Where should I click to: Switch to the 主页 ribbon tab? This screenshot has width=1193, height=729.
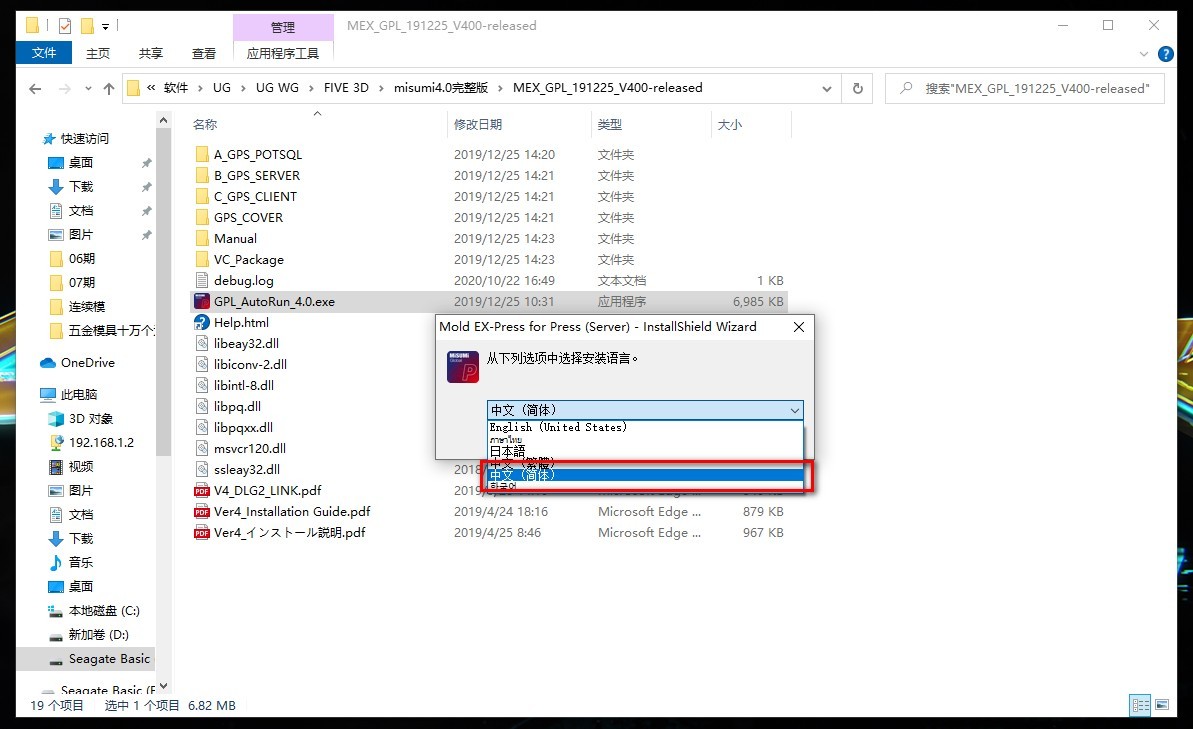[x=97, y=53]
